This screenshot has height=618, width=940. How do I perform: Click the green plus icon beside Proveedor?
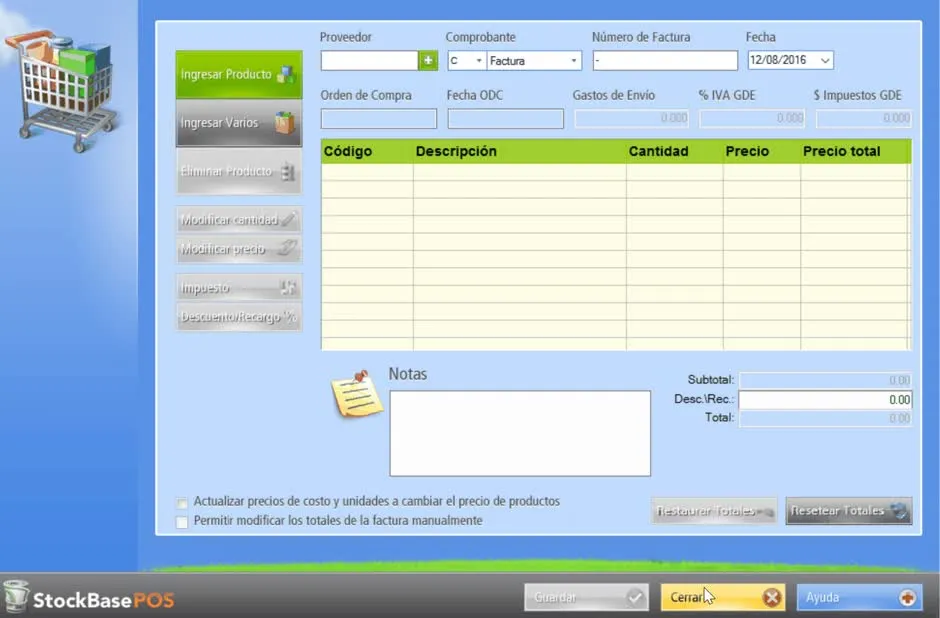[x=428, y=61]
